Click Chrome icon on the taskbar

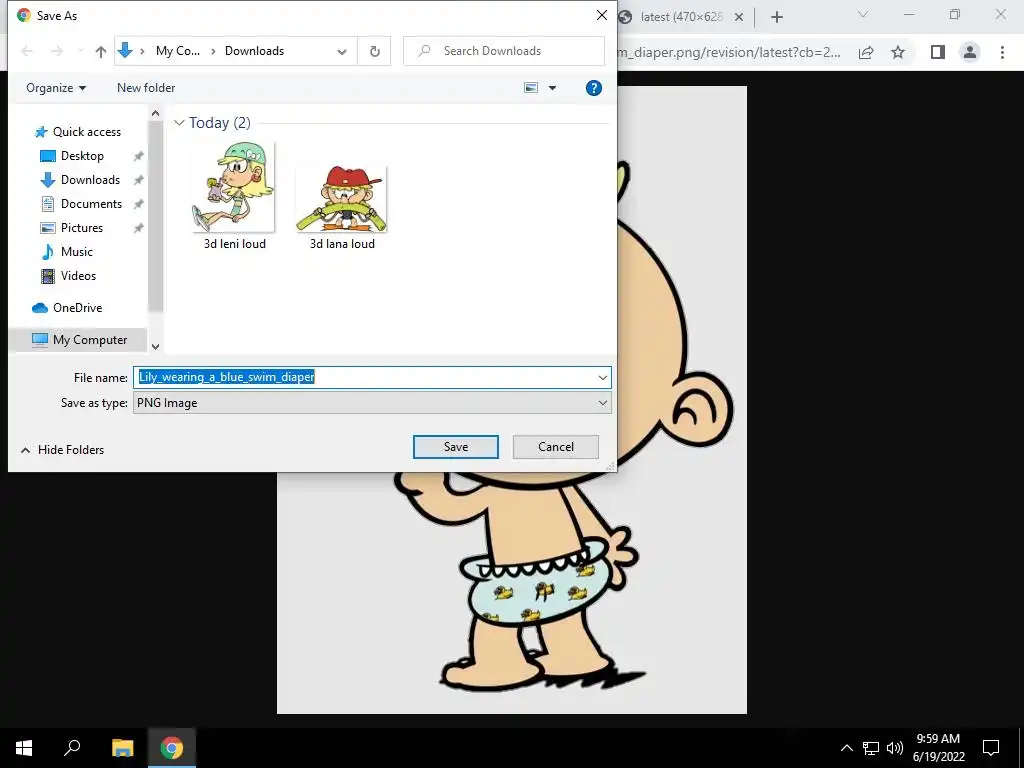172,748
